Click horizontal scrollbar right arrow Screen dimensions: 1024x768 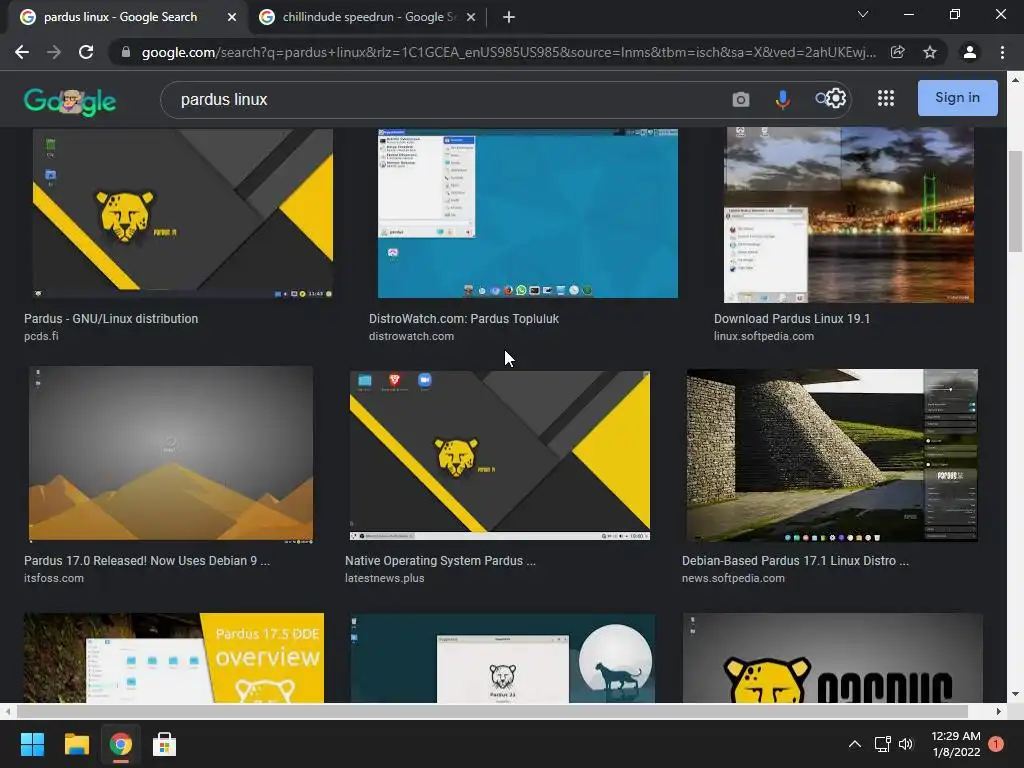tap(998, 711)
